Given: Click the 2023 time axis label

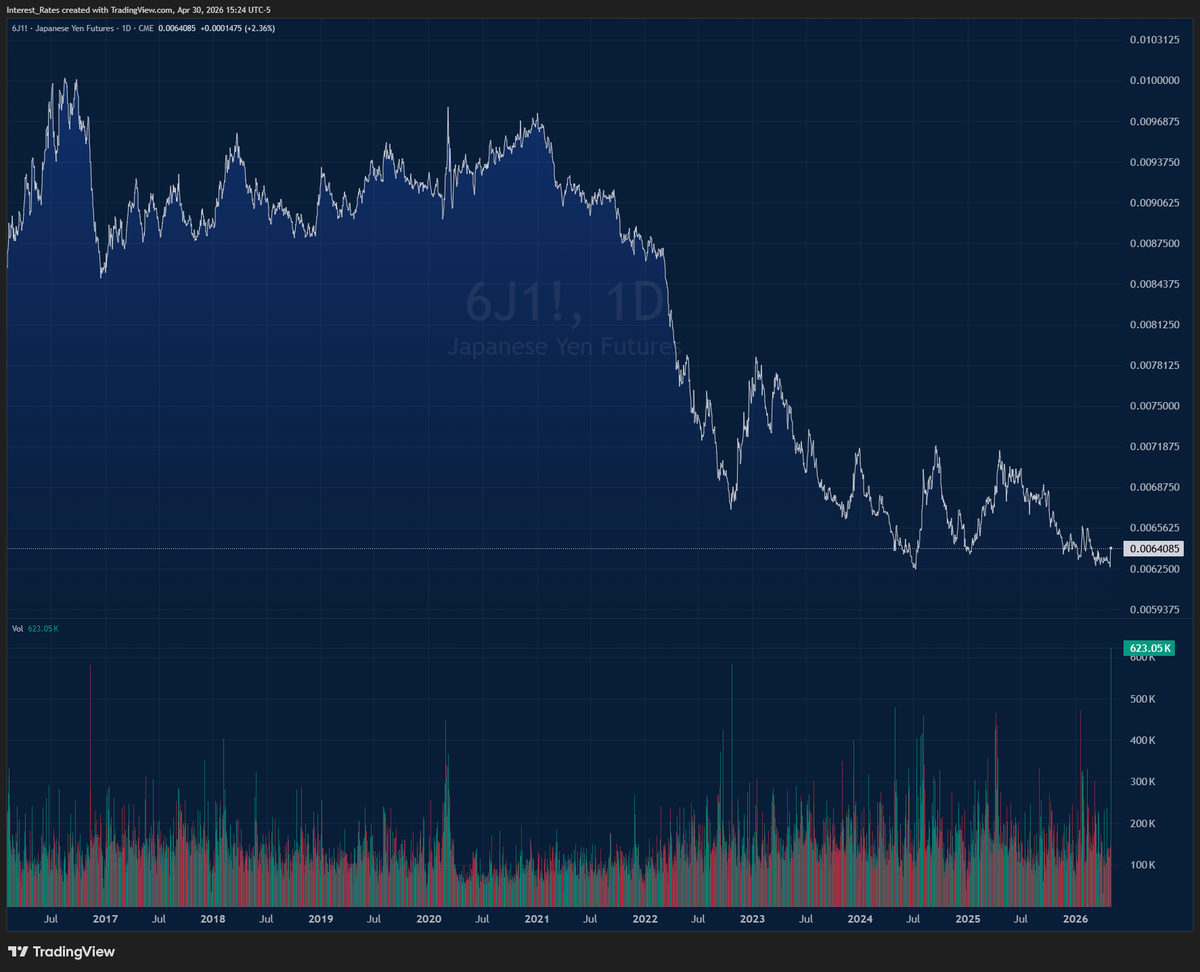Looking at the screenshot, I should coord(752,919).
